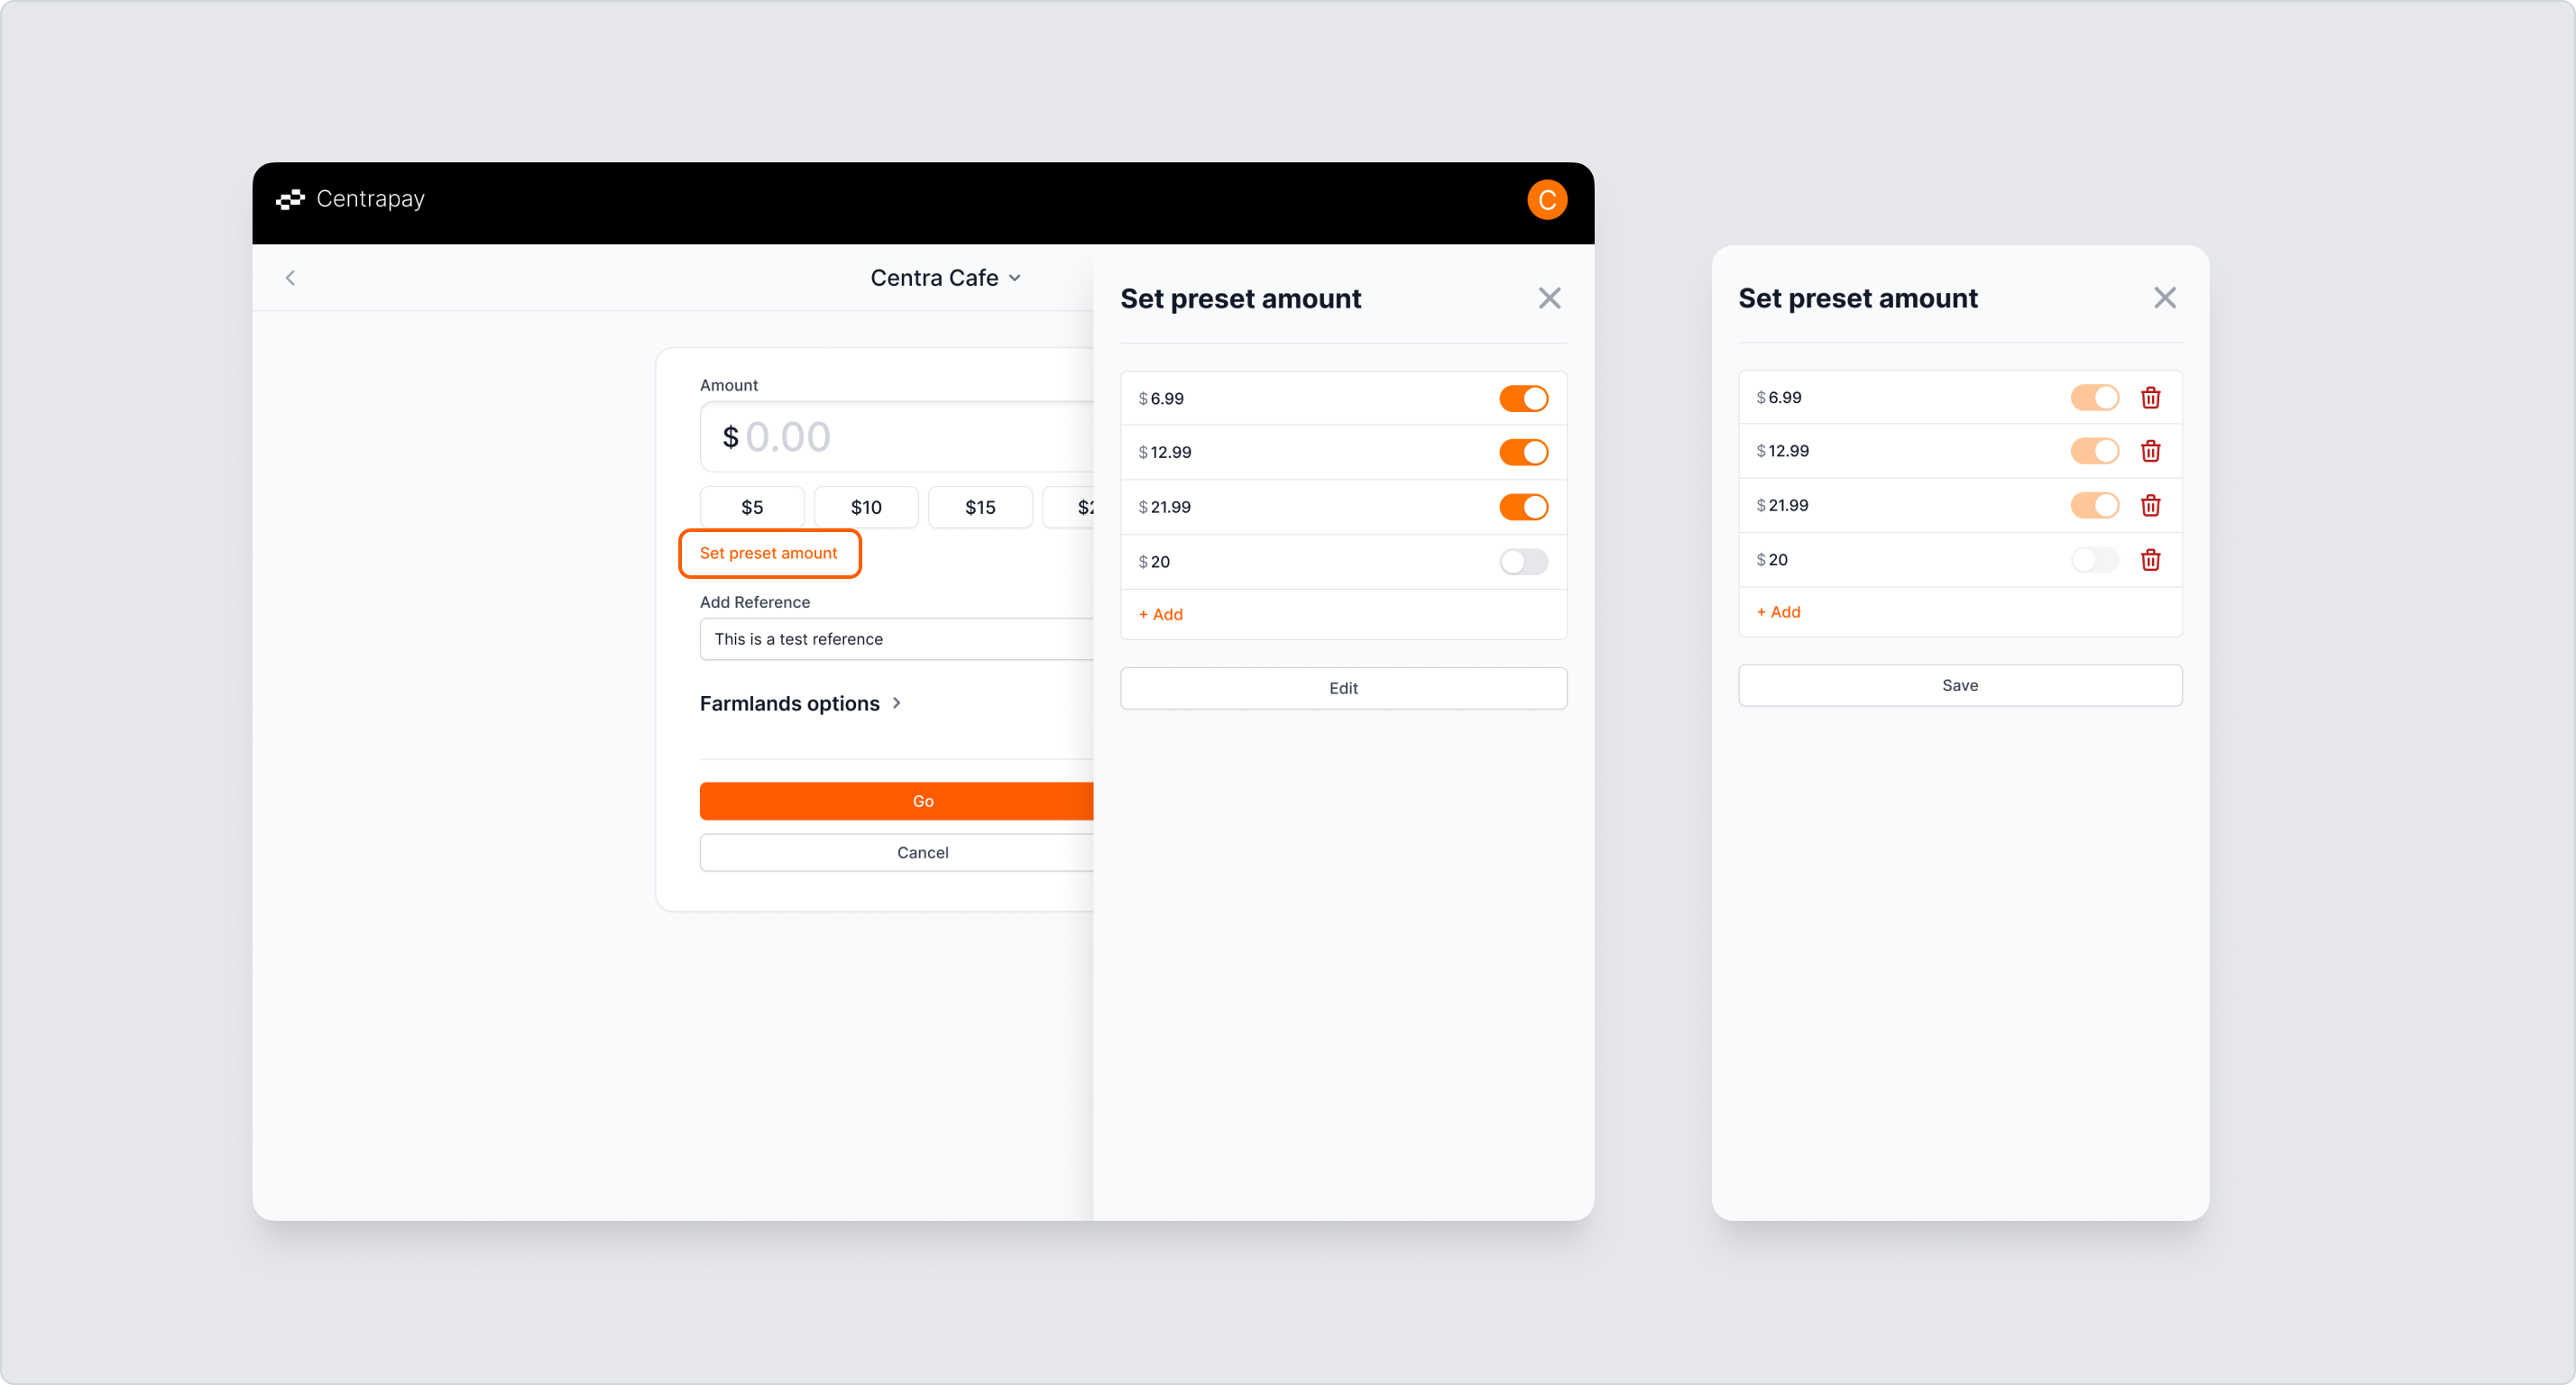Click the Add Reference text field
Image resolution: width=2576 pixels, height=1385 pixels.
(897, 639)
